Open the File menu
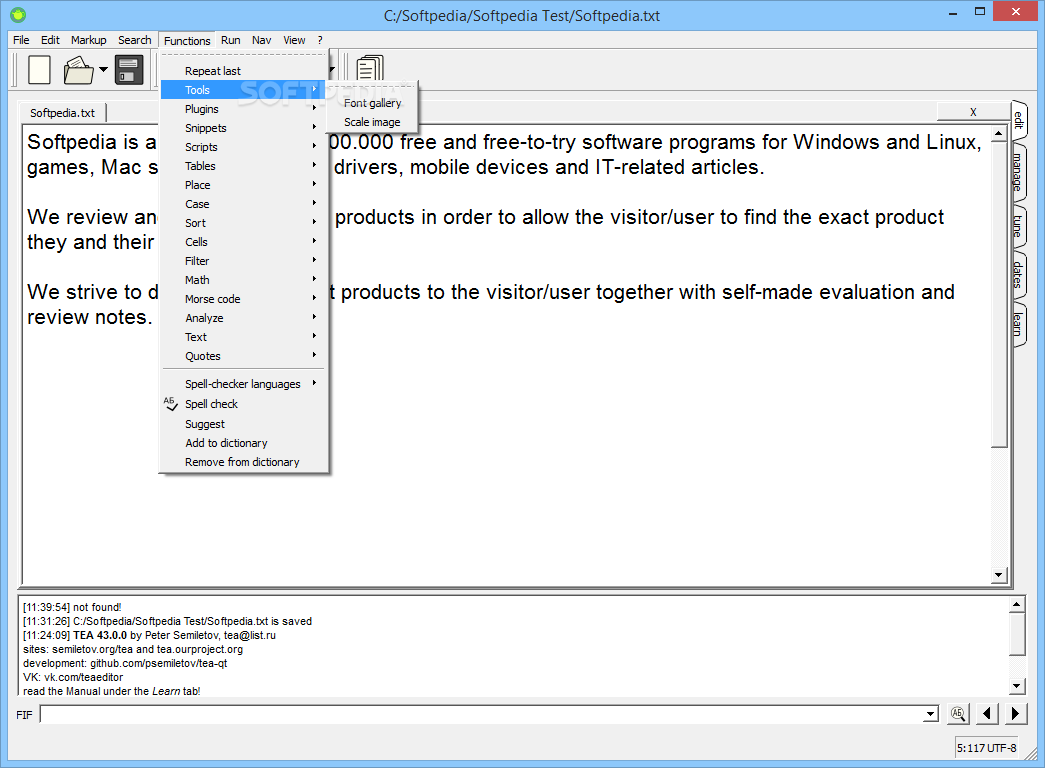The height and width of the screenshot is (768, 1045). click(21, 40)
